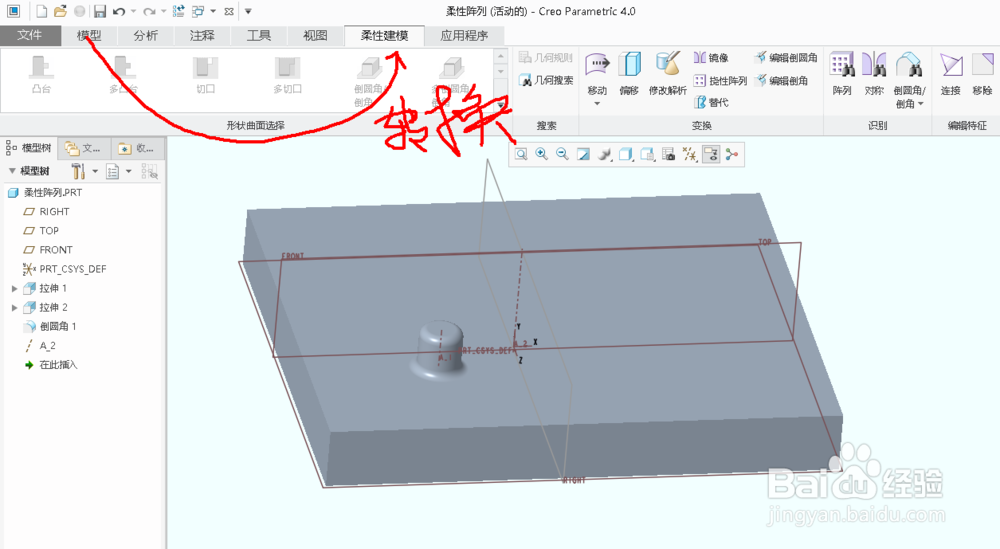Redo the last undone action
This screenshot has height=549, width=1000.
[x=149, y=11]
